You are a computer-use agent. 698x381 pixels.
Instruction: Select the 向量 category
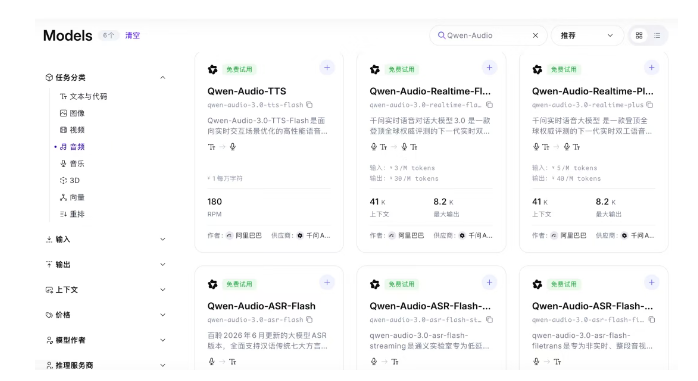[73, 198]
